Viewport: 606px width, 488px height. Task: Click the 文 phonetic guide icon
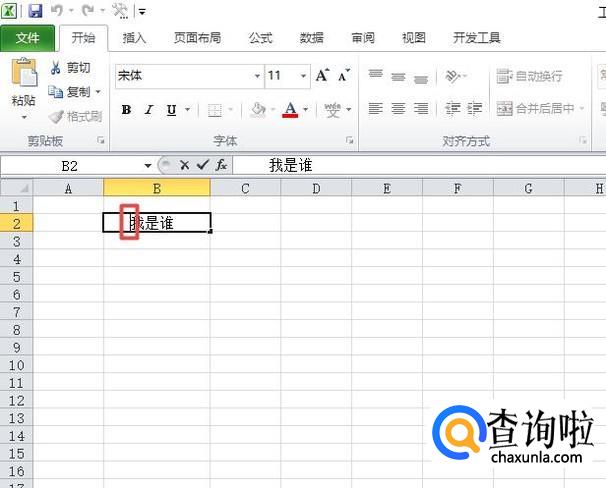click(x=332, y=110)
